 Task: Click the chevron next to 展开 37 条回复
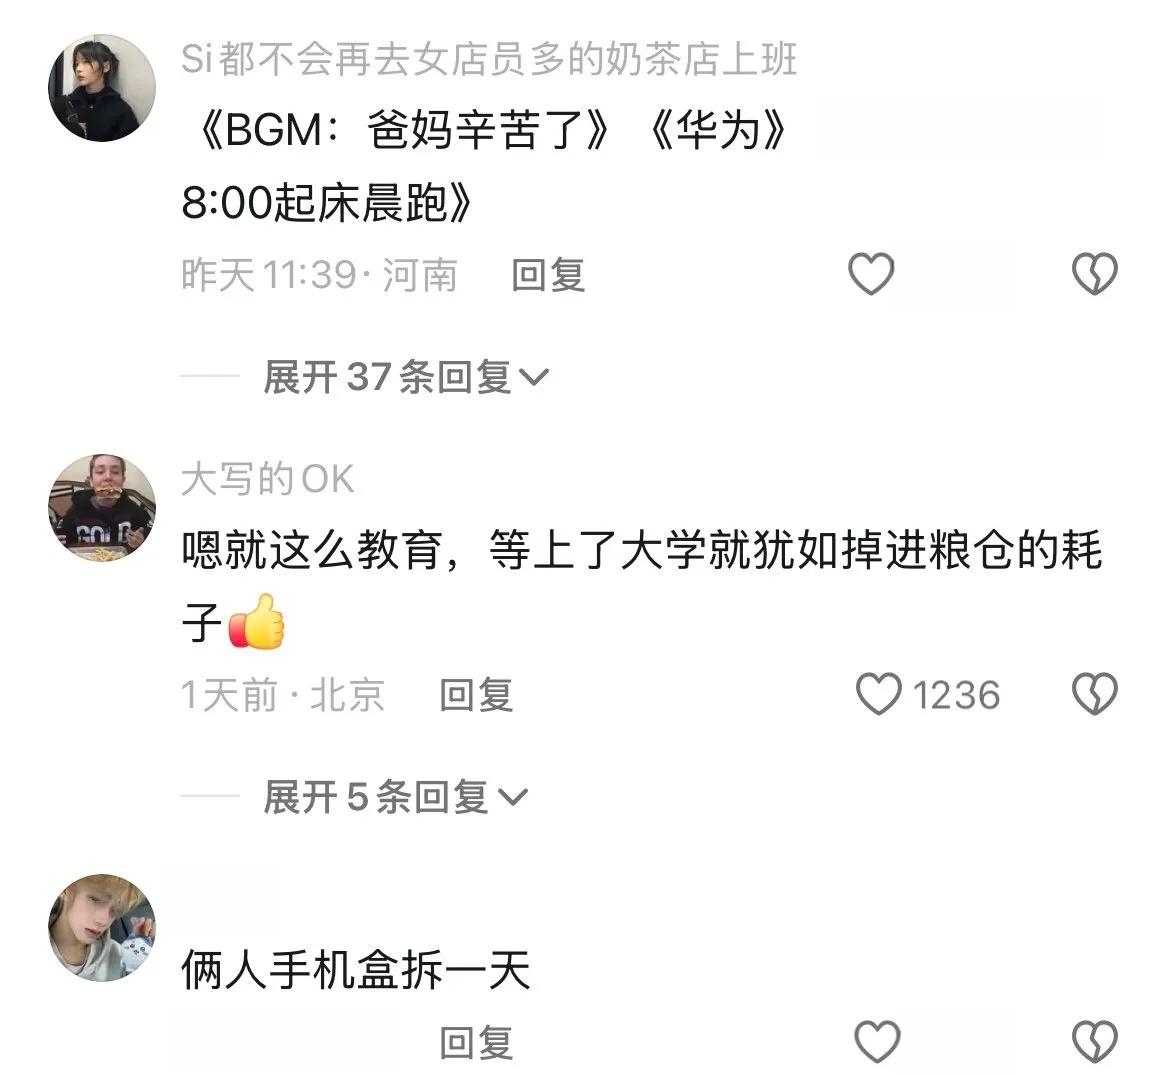[x=534, y=378]
